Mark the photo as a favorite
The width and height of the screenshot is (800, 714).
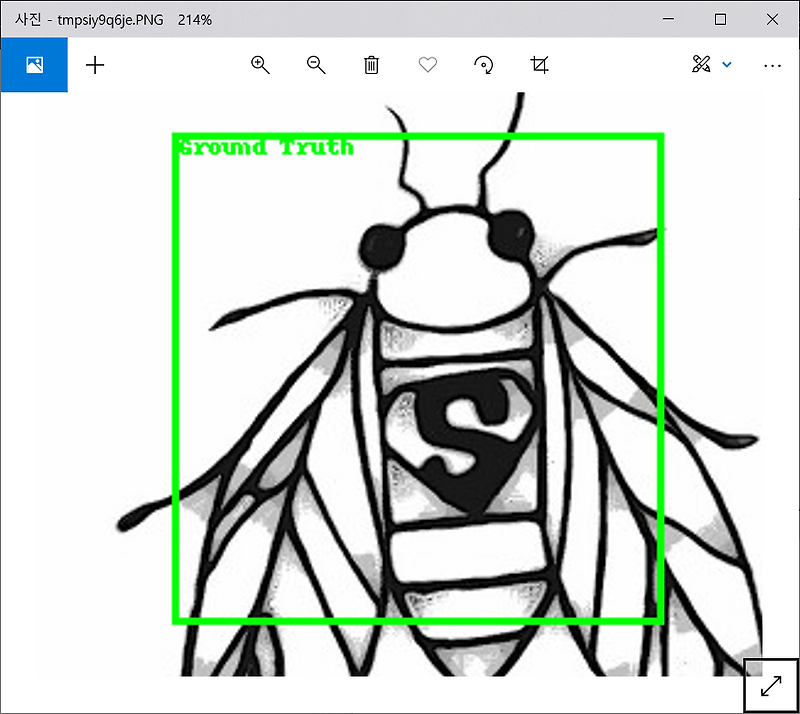427,65
